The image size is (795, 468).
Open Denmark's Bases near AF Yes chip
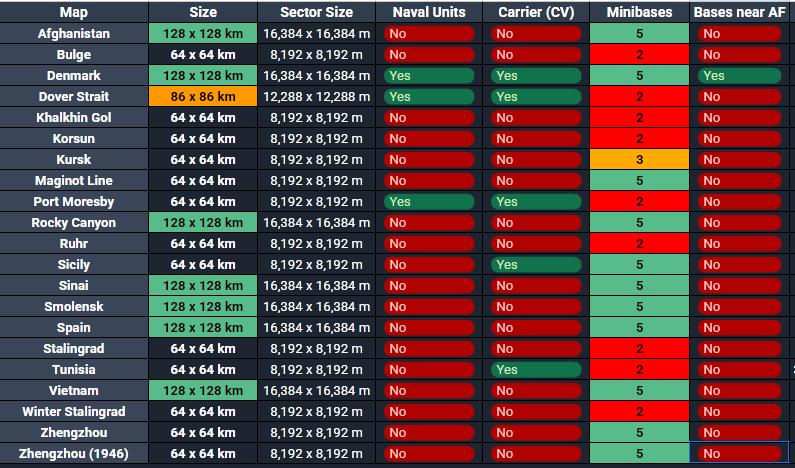(x=741, y=76)
